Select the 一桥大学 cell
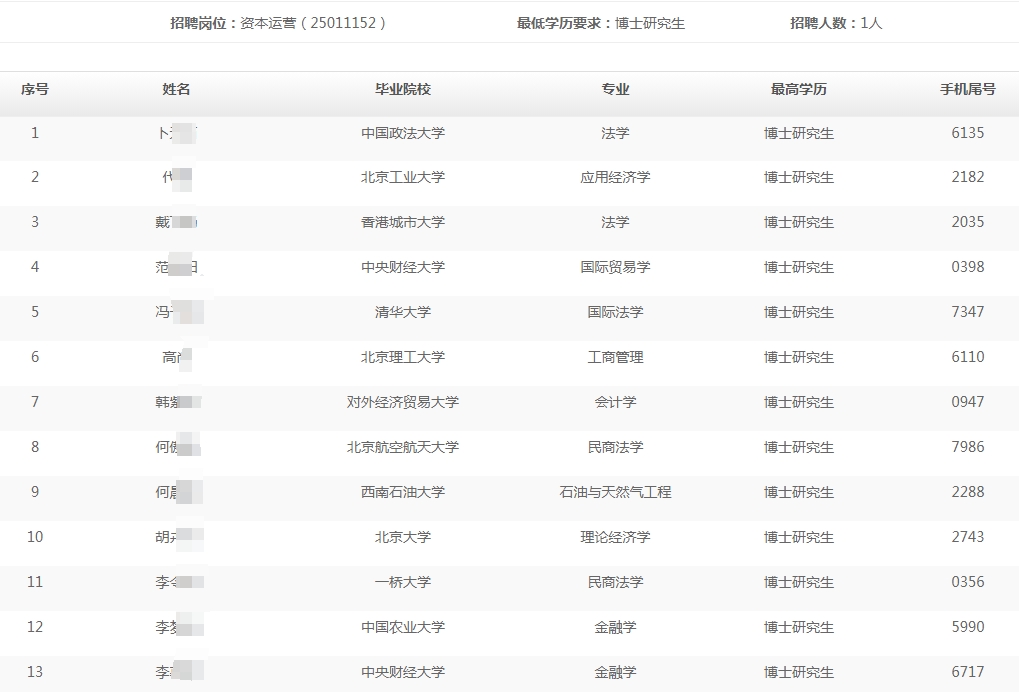The width and height of the screenshot is (1019, 692). tap(402, 582)
